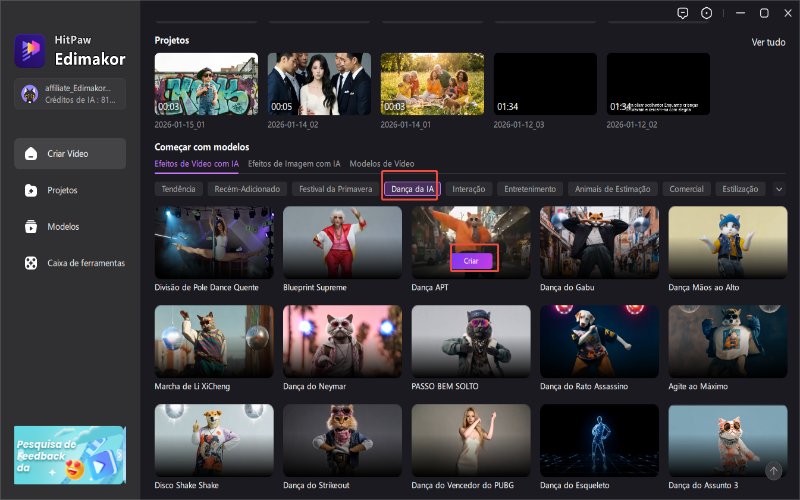This screenshot has width=800, height=500.
Task: Switch to Modelos de Vídeo tab
Action: pyautogui.click(x=381, y=163)
